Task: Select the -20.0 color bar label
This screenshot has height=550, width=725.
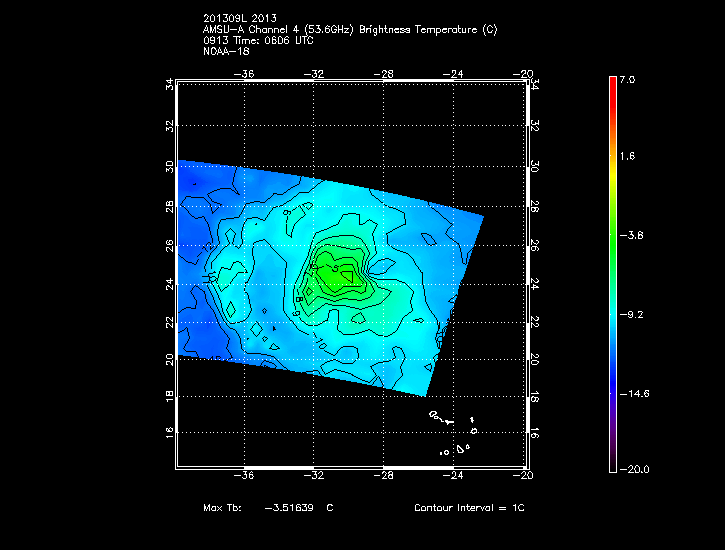Action: pos(632,469)
